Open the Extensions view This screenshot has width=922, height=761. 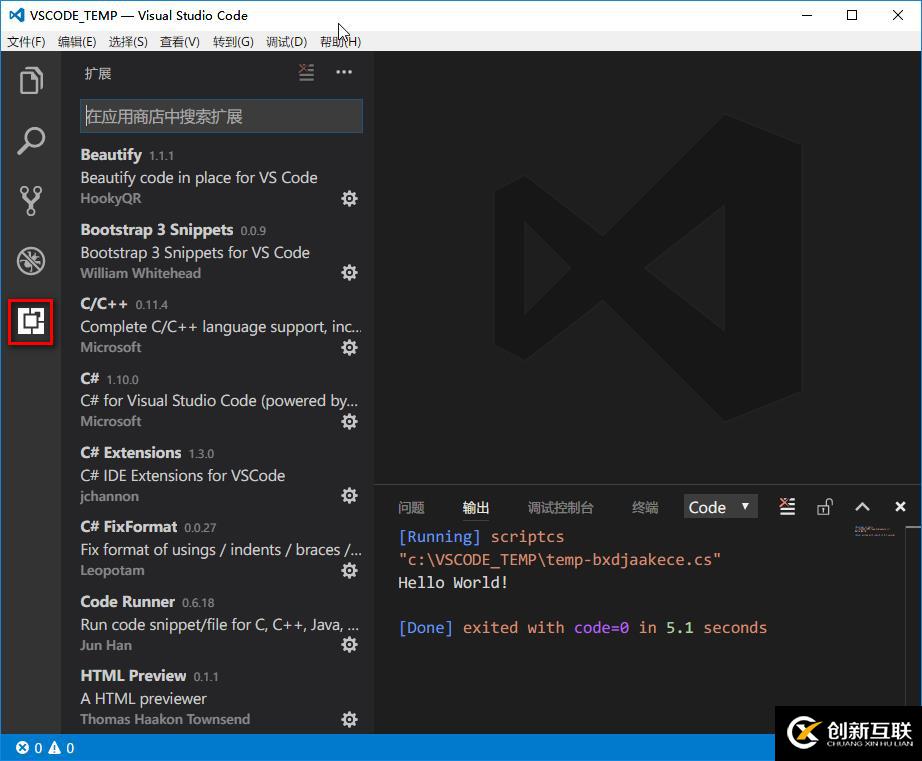click(31, 321)
